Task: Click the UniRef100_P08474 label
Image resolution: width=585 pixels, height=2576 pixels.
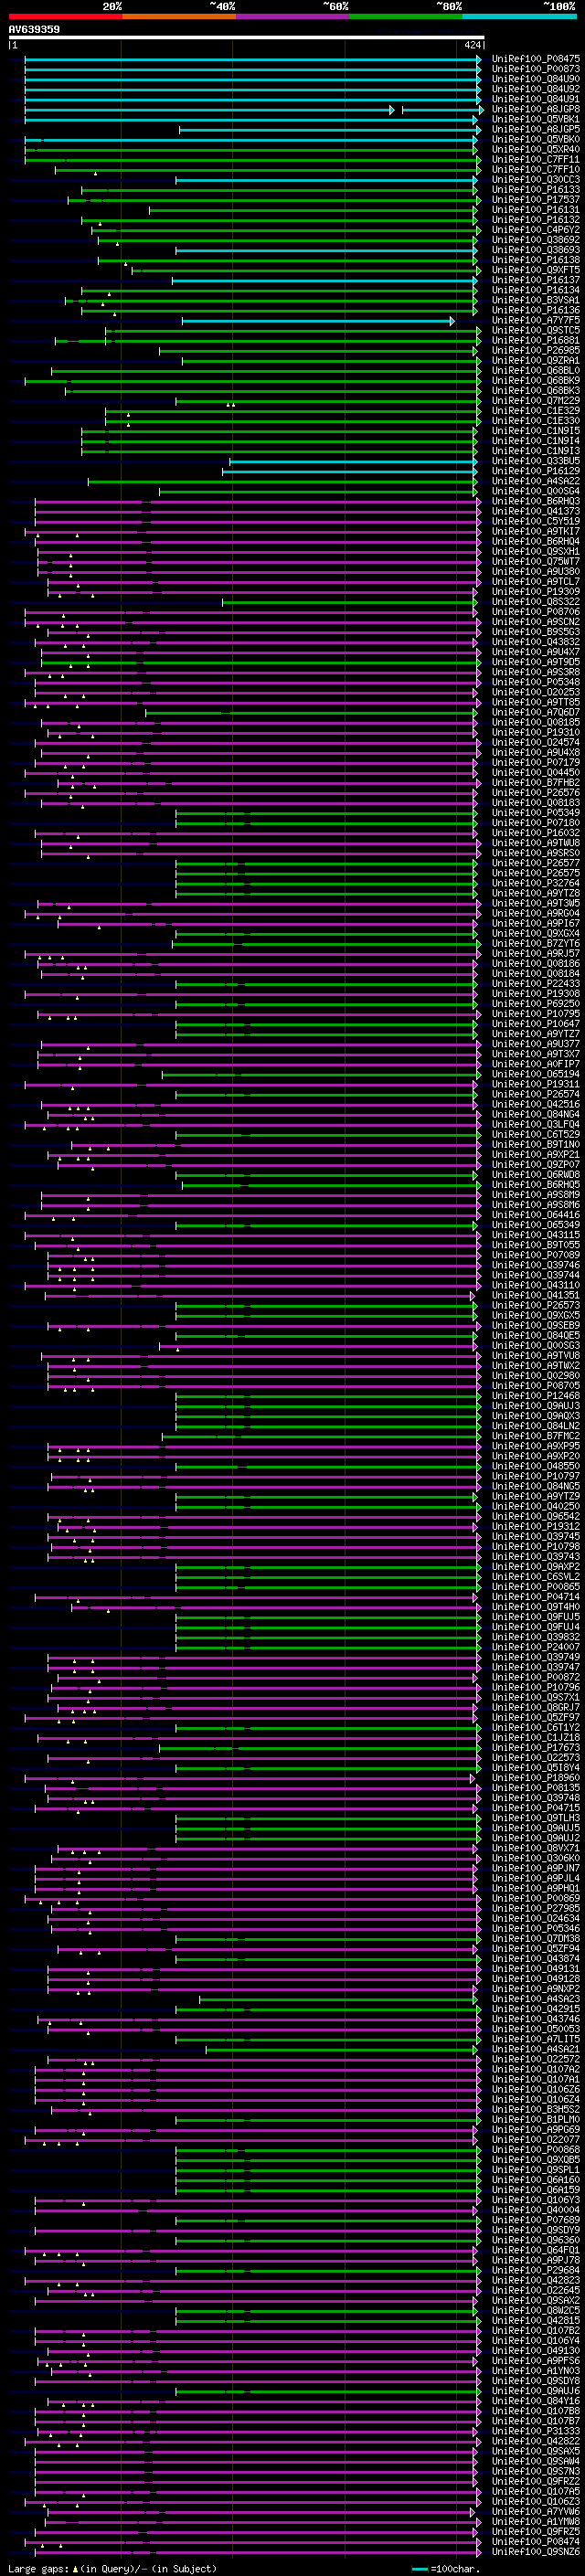Action: click(535, 2542)
